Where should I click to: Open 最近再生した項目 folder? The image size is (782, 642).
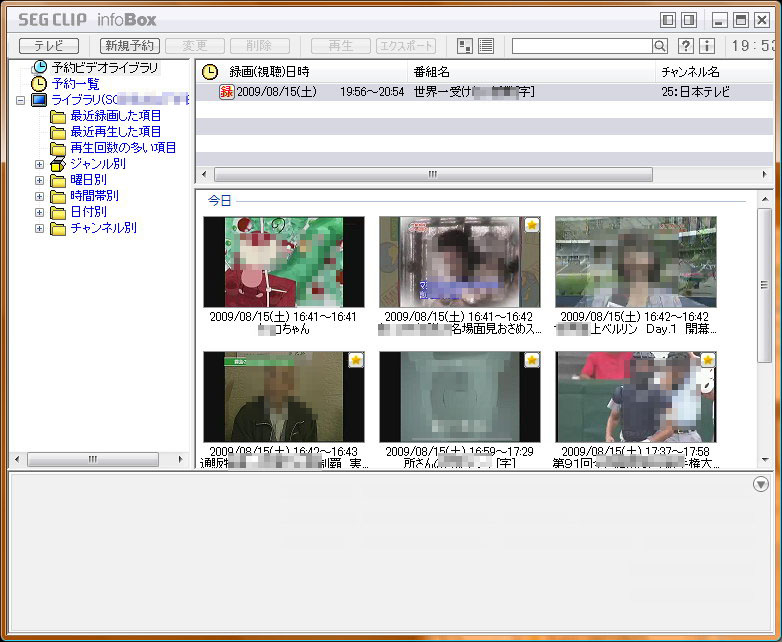coord(115,132)
